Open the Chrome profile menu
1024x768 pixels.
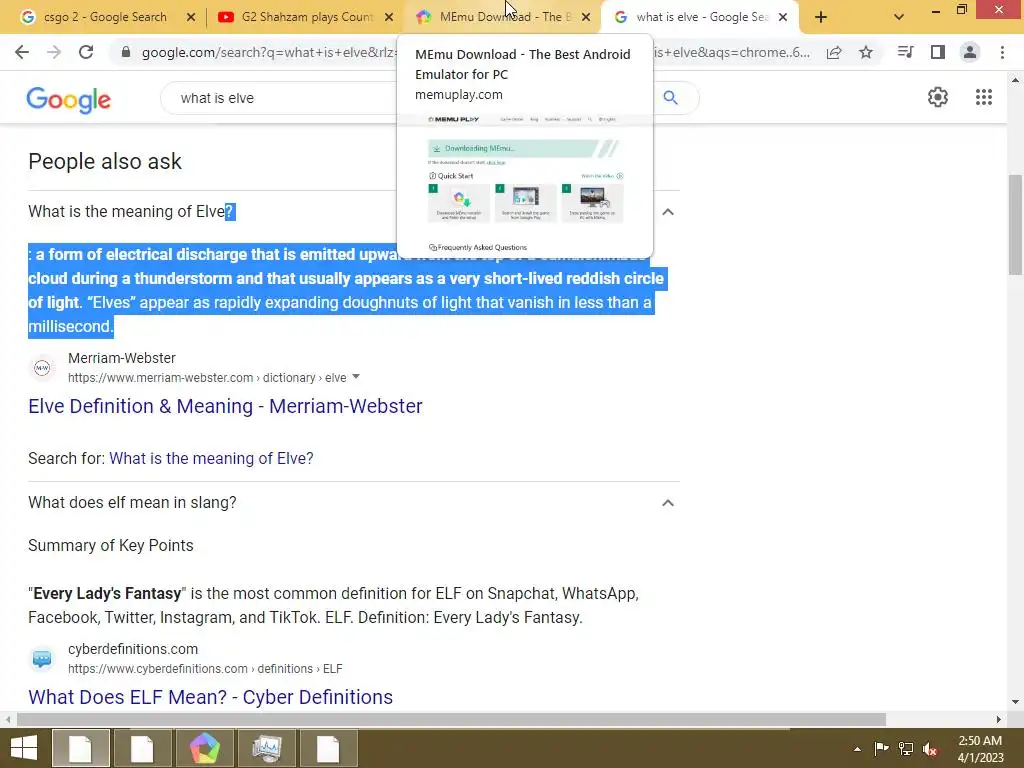coord(970,52)
